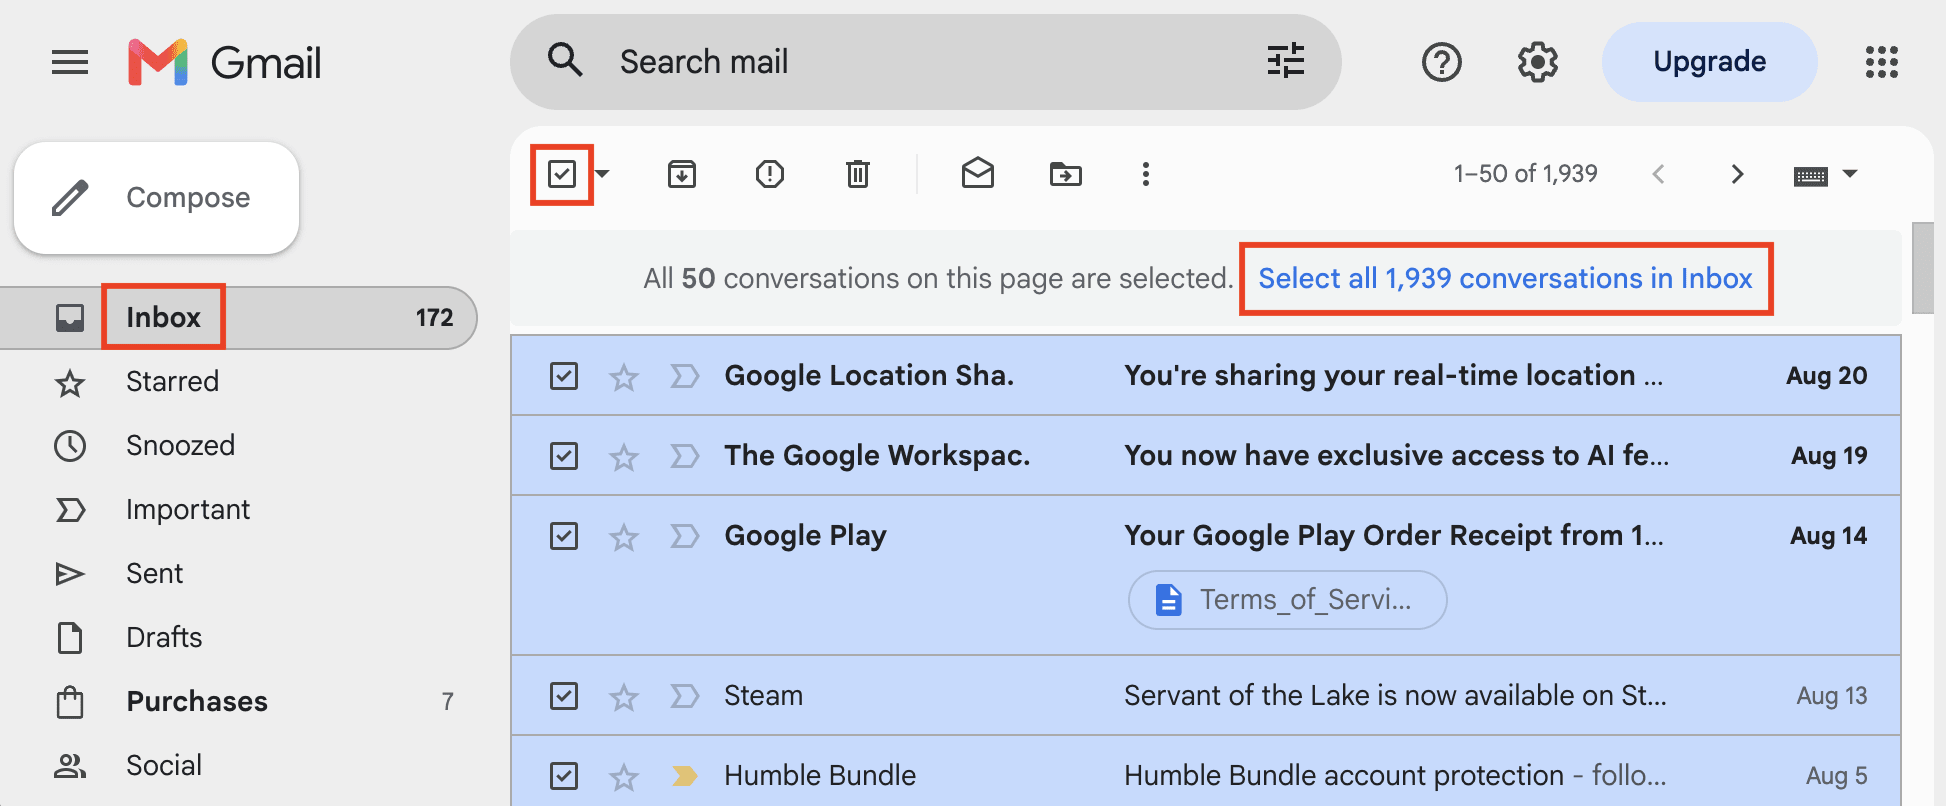This screenshot has width=1946, height=806.
Task: Open 'Humble Bundle account protection' email
Action: pyautogui.click(x=1395, y=776)
